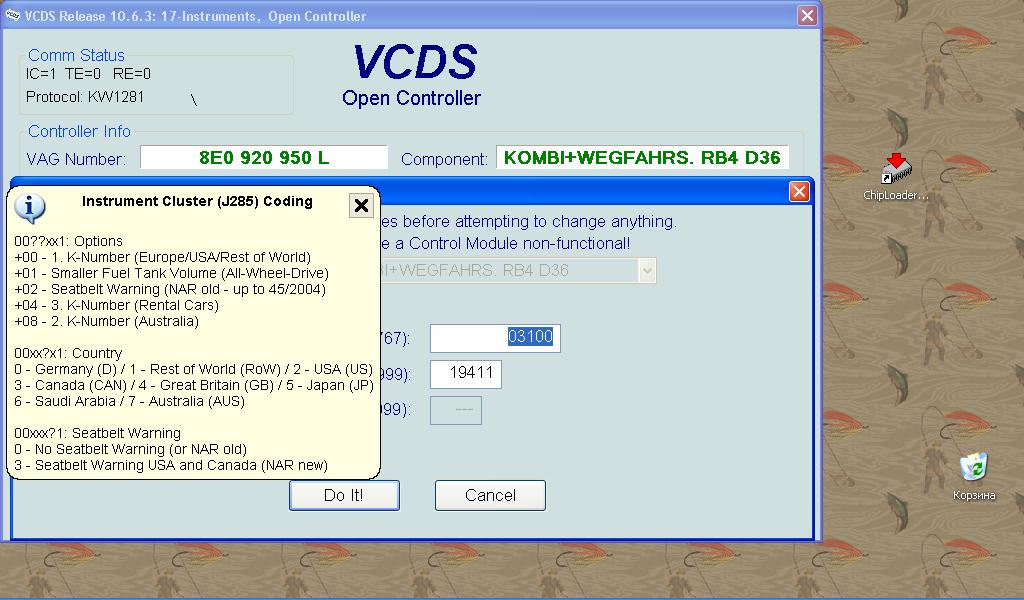Click the Do It! button
1024x600 pixels.
tap(344, 496)
